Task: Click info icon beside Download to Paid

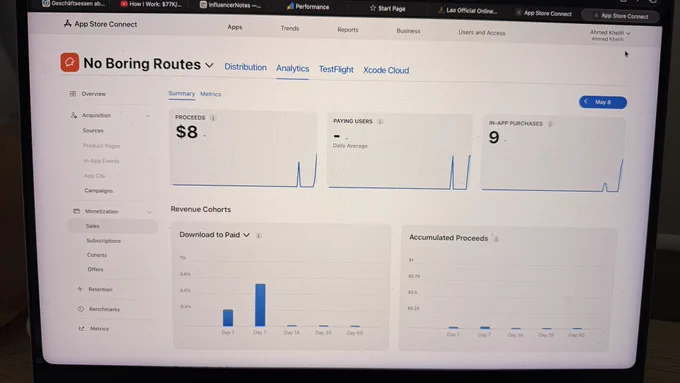Action: (x=258, y=236)
